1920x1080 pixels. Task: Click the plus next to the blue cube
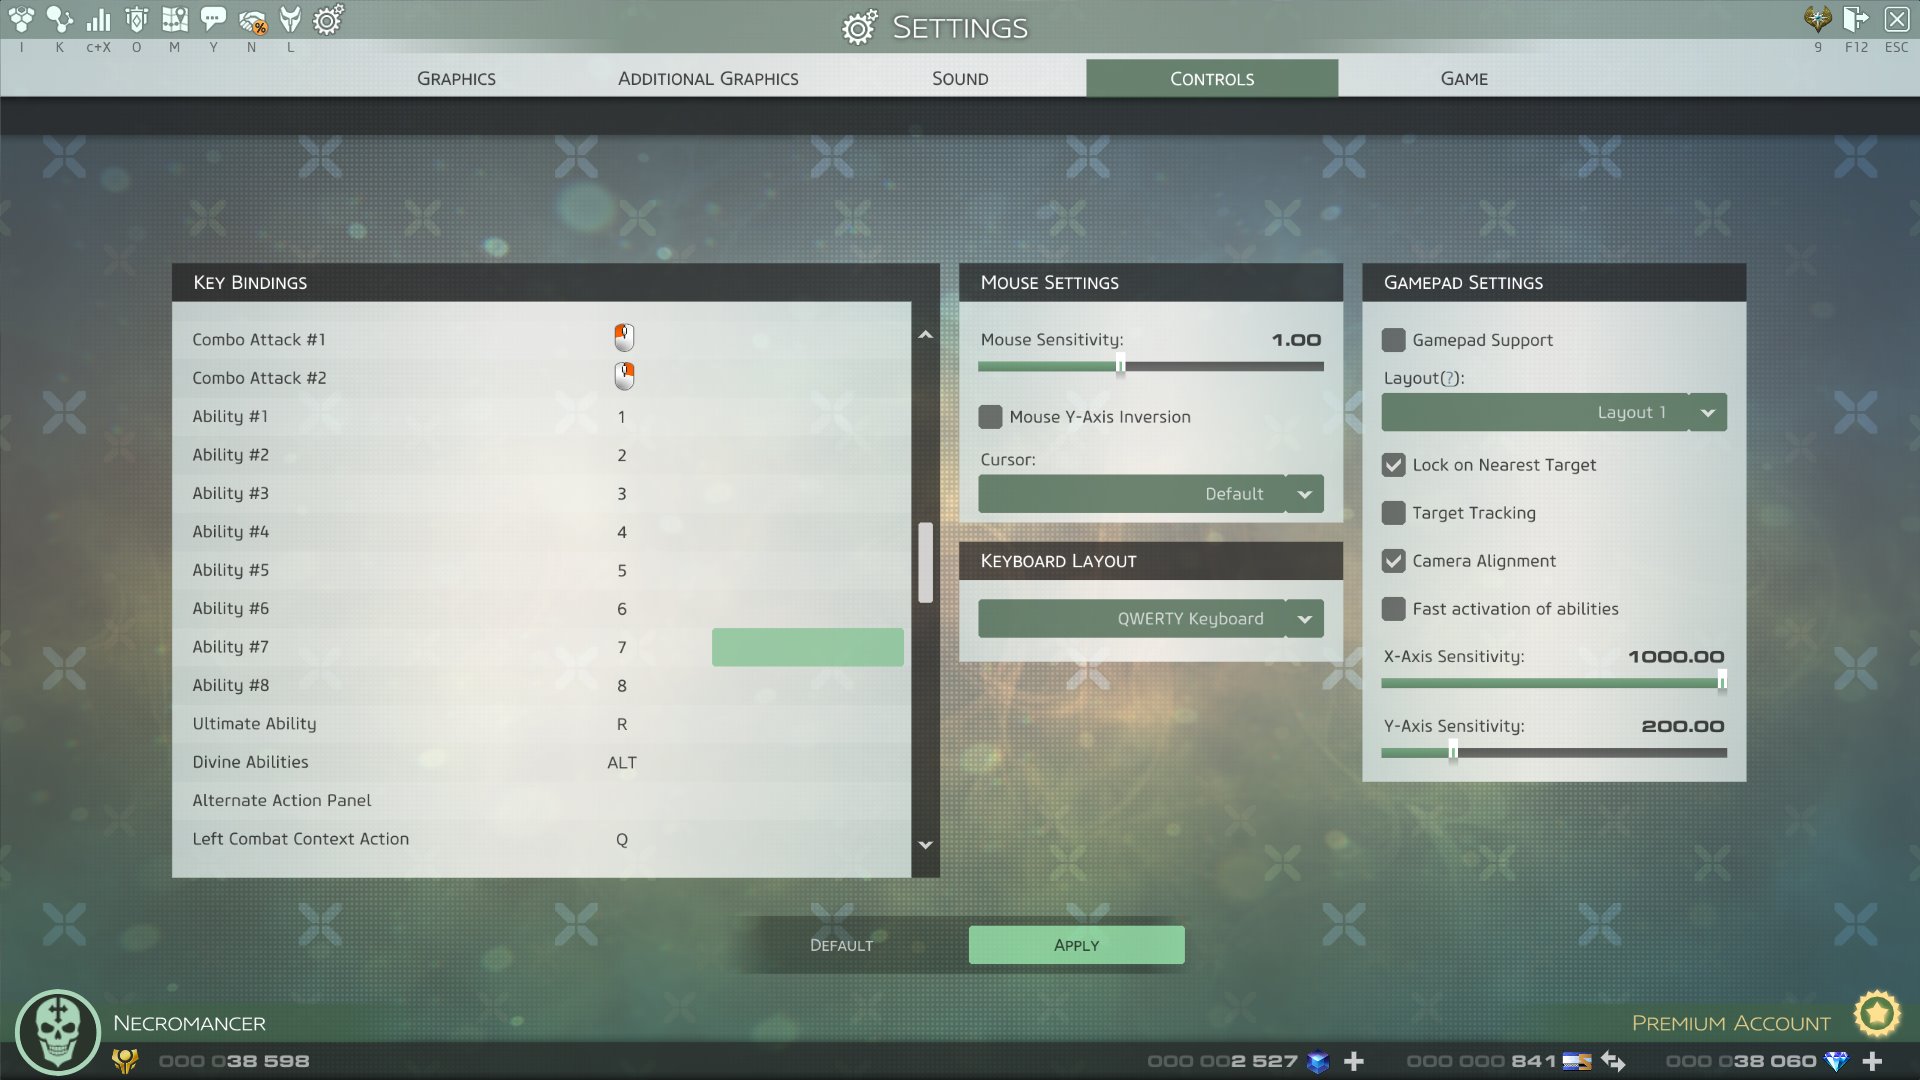[1354, 1061]
